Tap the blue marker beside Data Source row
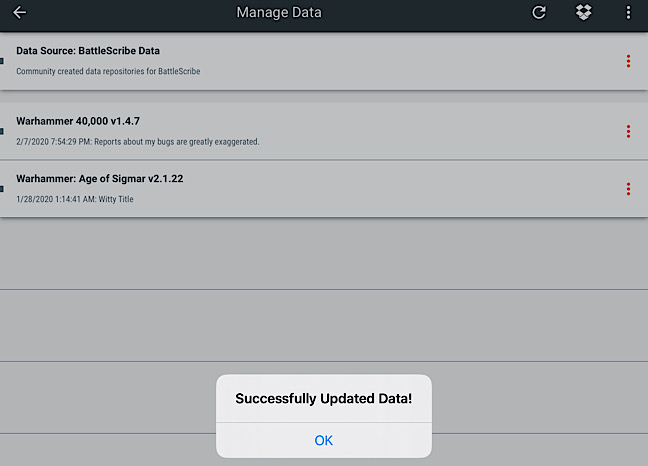The height and width of the screenshot is (466, 648). pyautogui.click(x=2, y=61)
